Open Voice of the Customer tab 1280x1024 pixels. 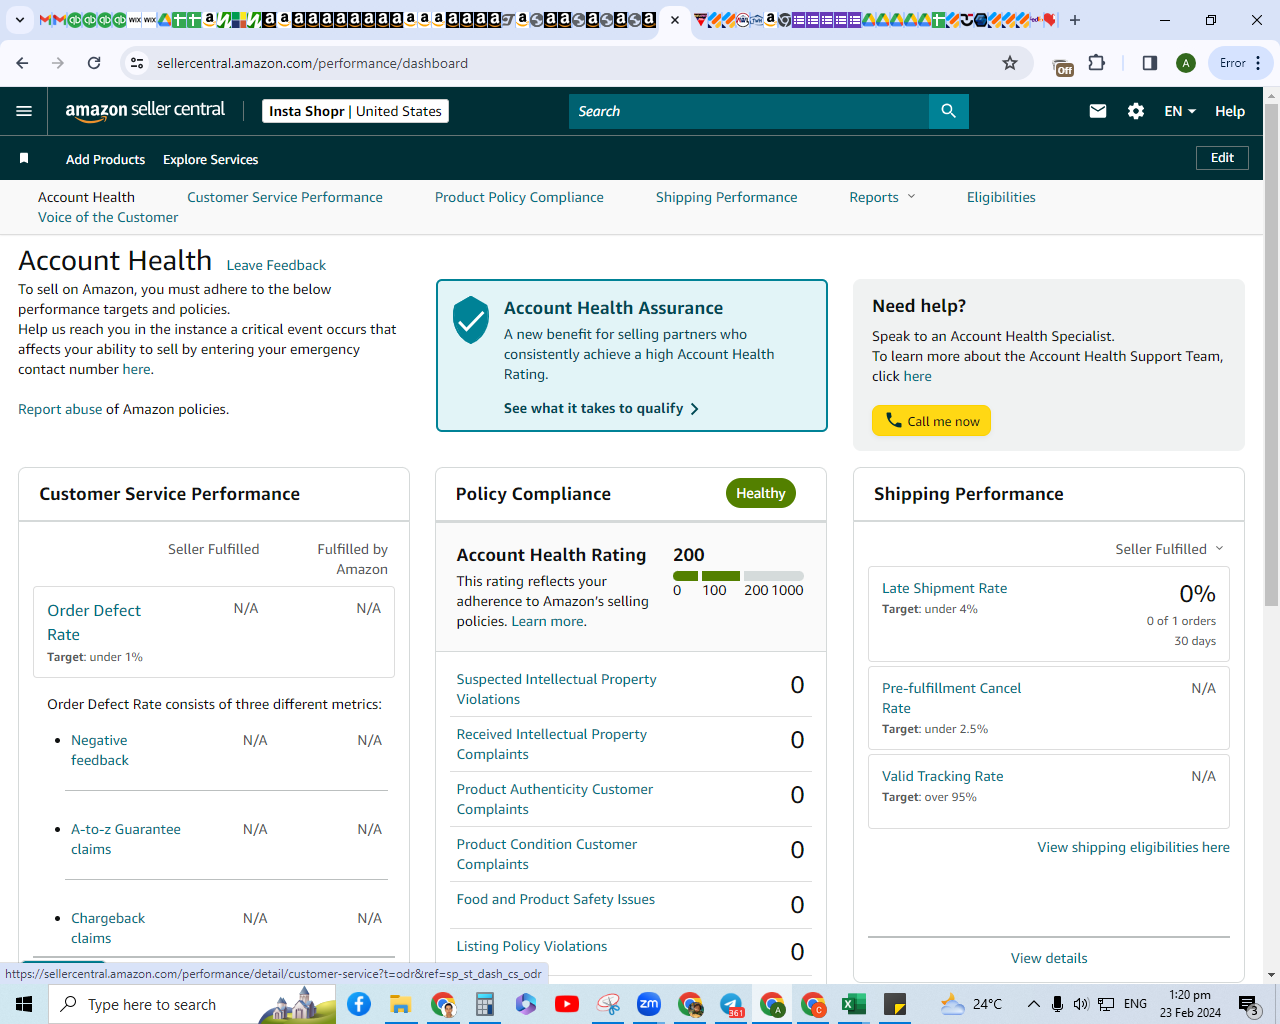coord(108,217)
